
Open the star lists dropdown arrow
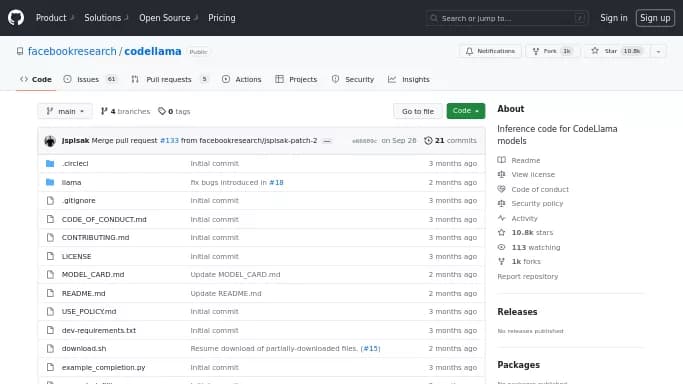click(x=658, y=51)
